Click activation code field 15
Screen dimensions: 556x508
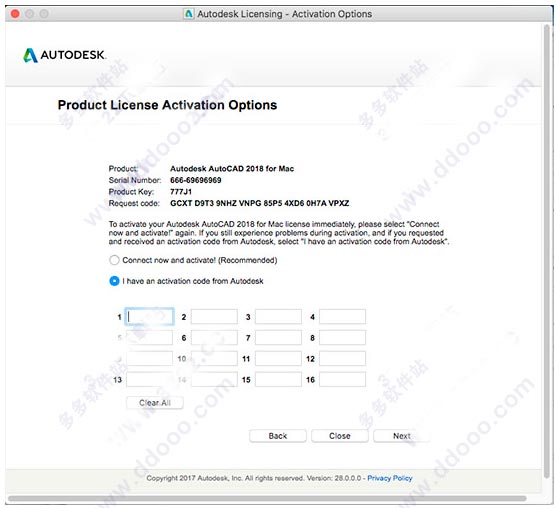click(x=278, y=379)
